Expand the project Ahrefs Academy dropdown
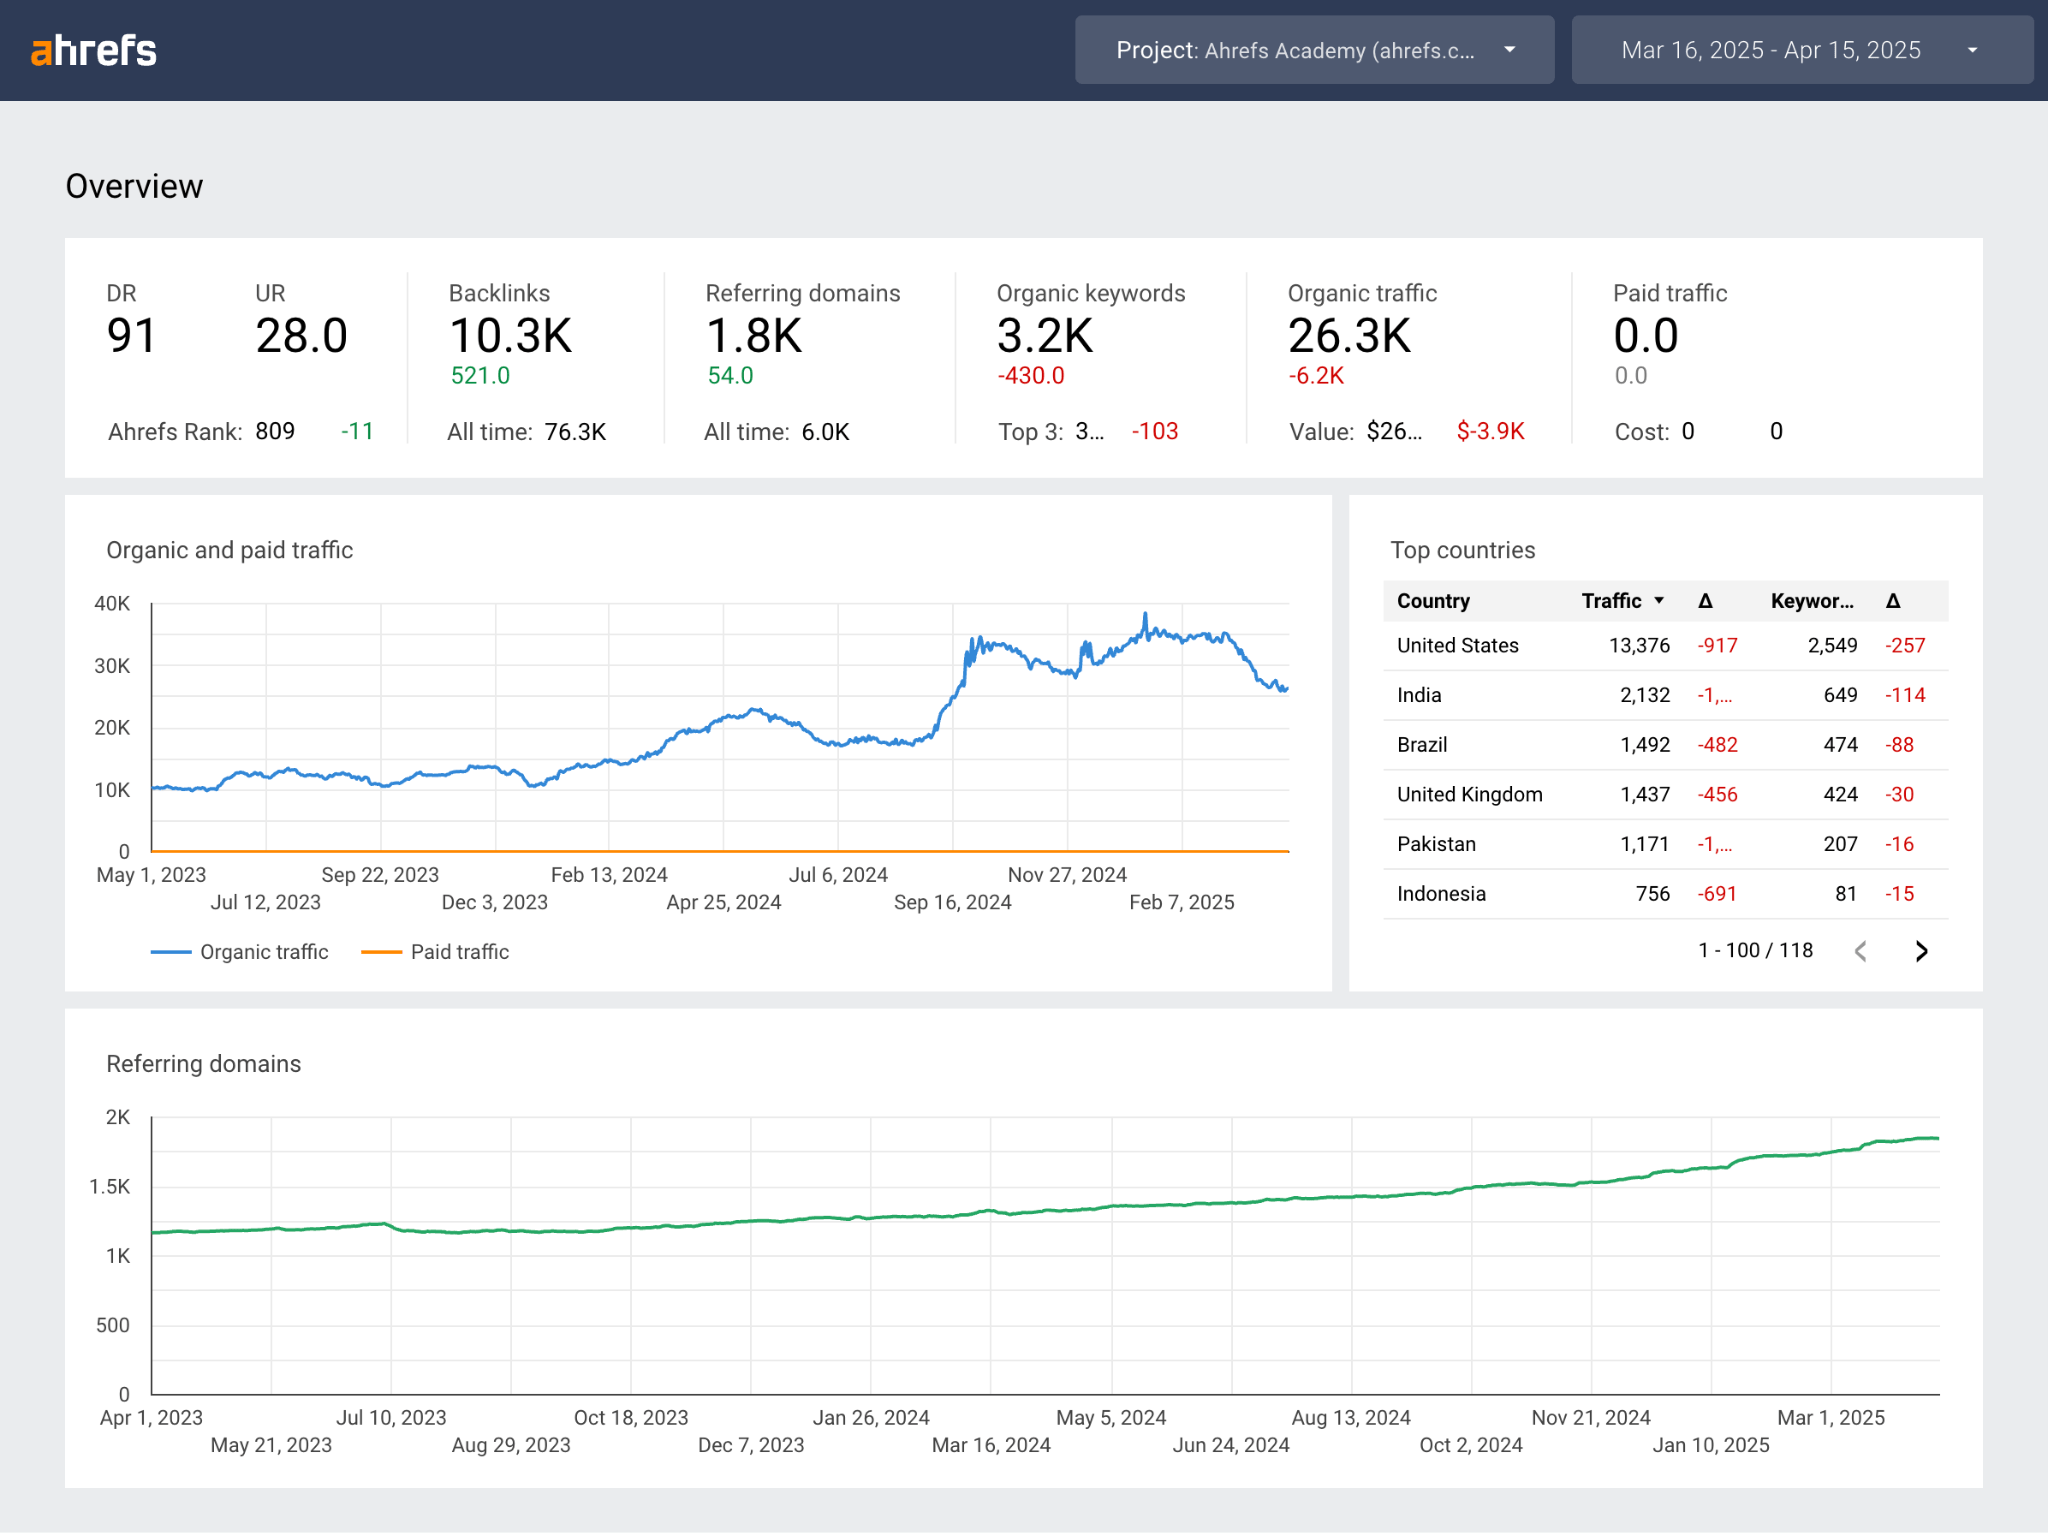The height and width of the screenshot is (1533, 2048). [x=1510, y=50]
